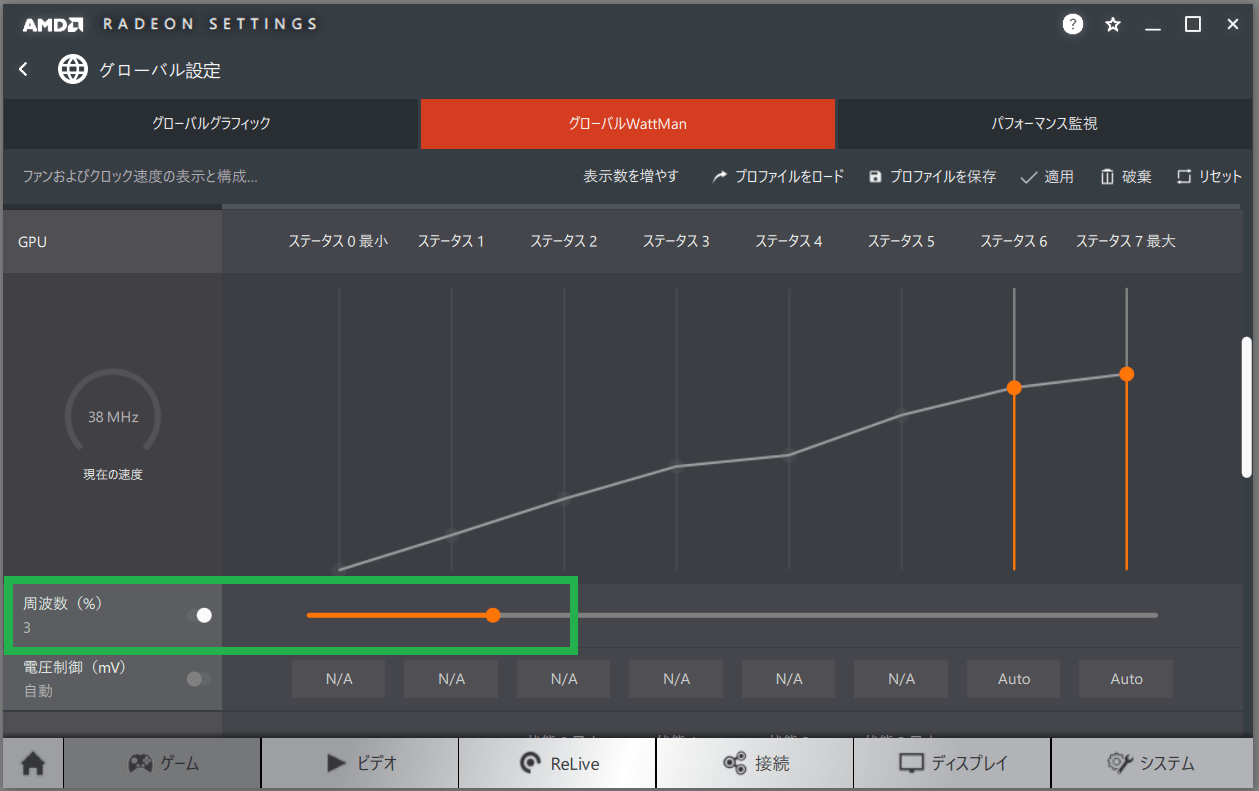This screenshot has width=1259, height=791.
Task: Click the ファンおよびクロック速度の表示と構成 description text
Action: click(140, 177)
